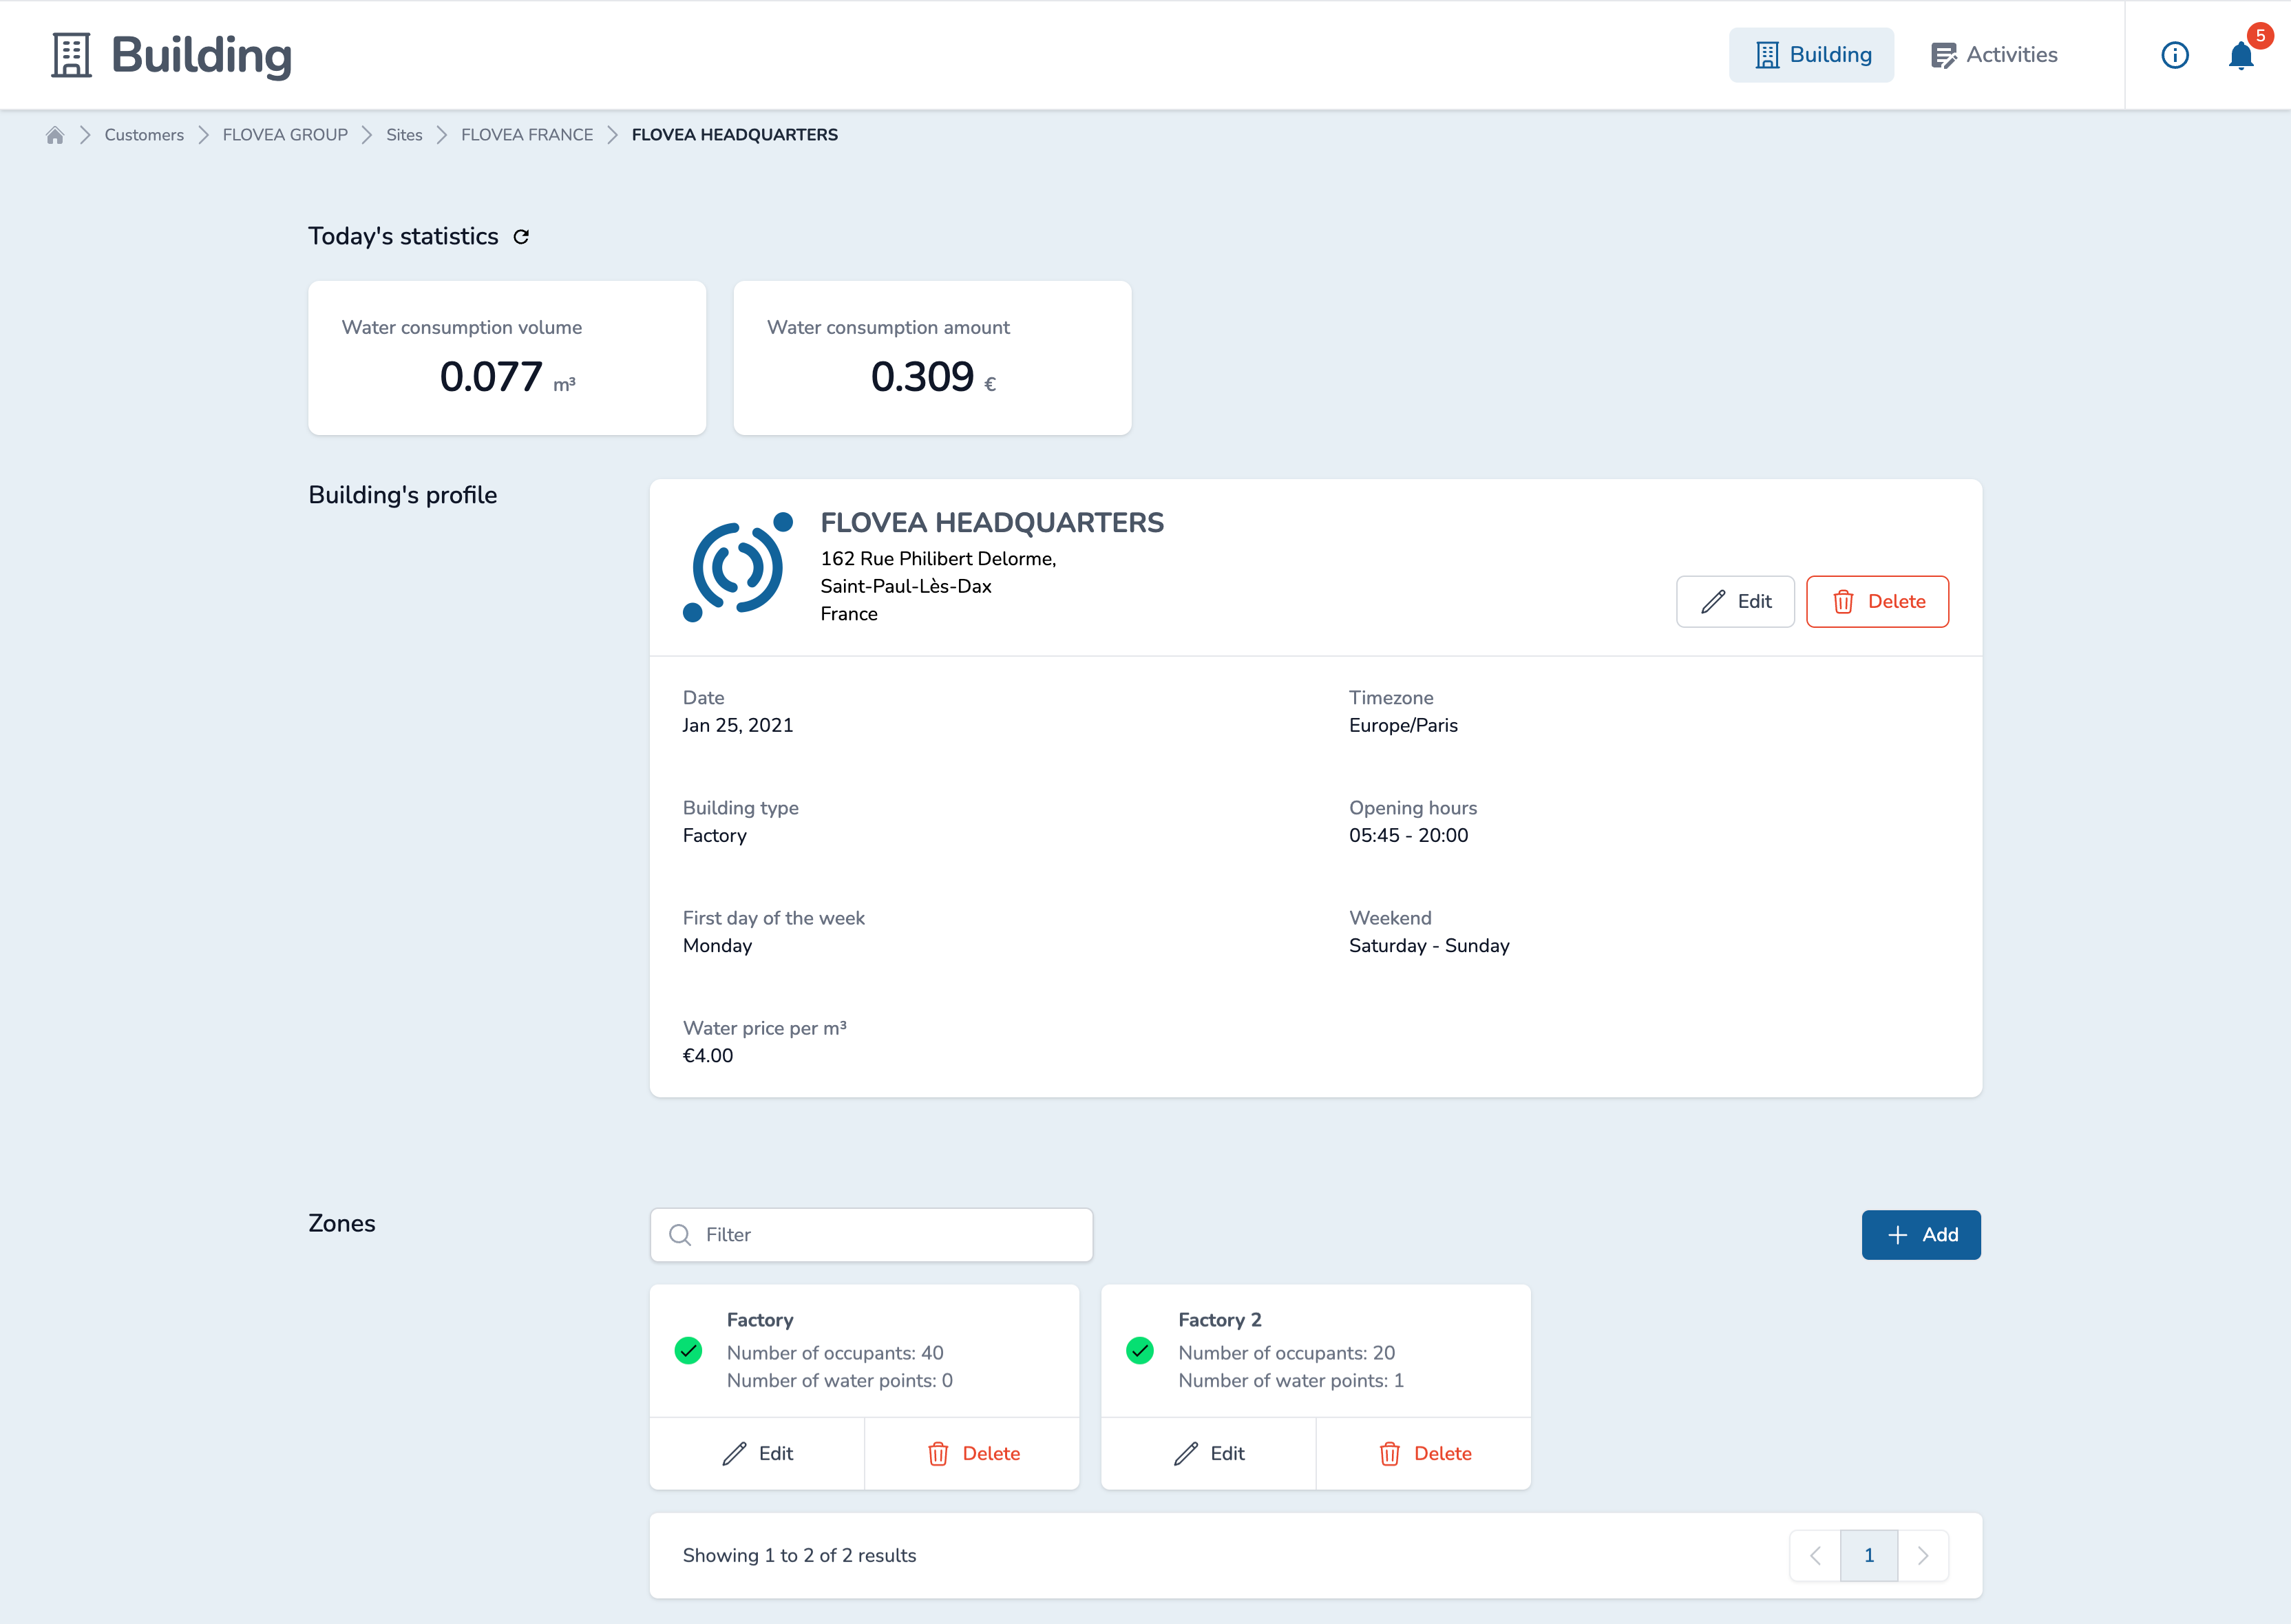Edit the FLOVEA HEADQUARTERS building profile
Viewport: 2291px width, 1624px height.
click(1735, 602)
